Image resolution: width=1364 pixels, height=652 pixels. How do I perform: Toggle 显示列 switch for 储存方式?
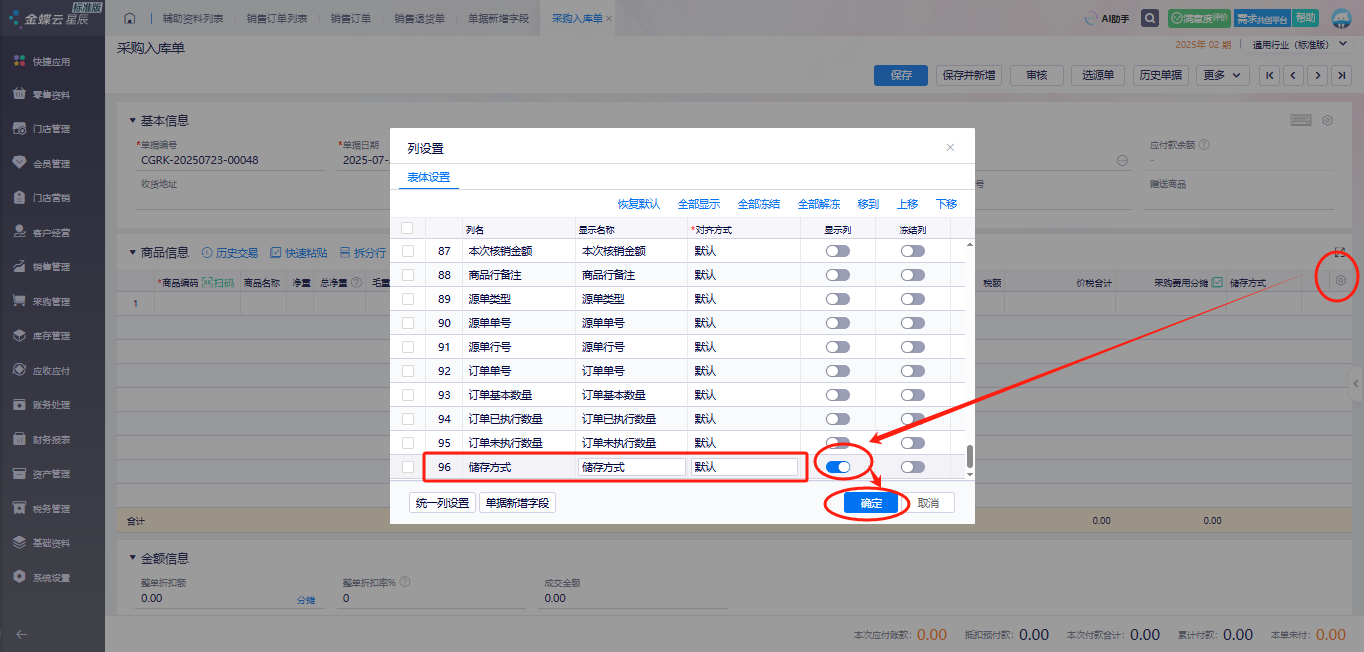pos(837,467)
